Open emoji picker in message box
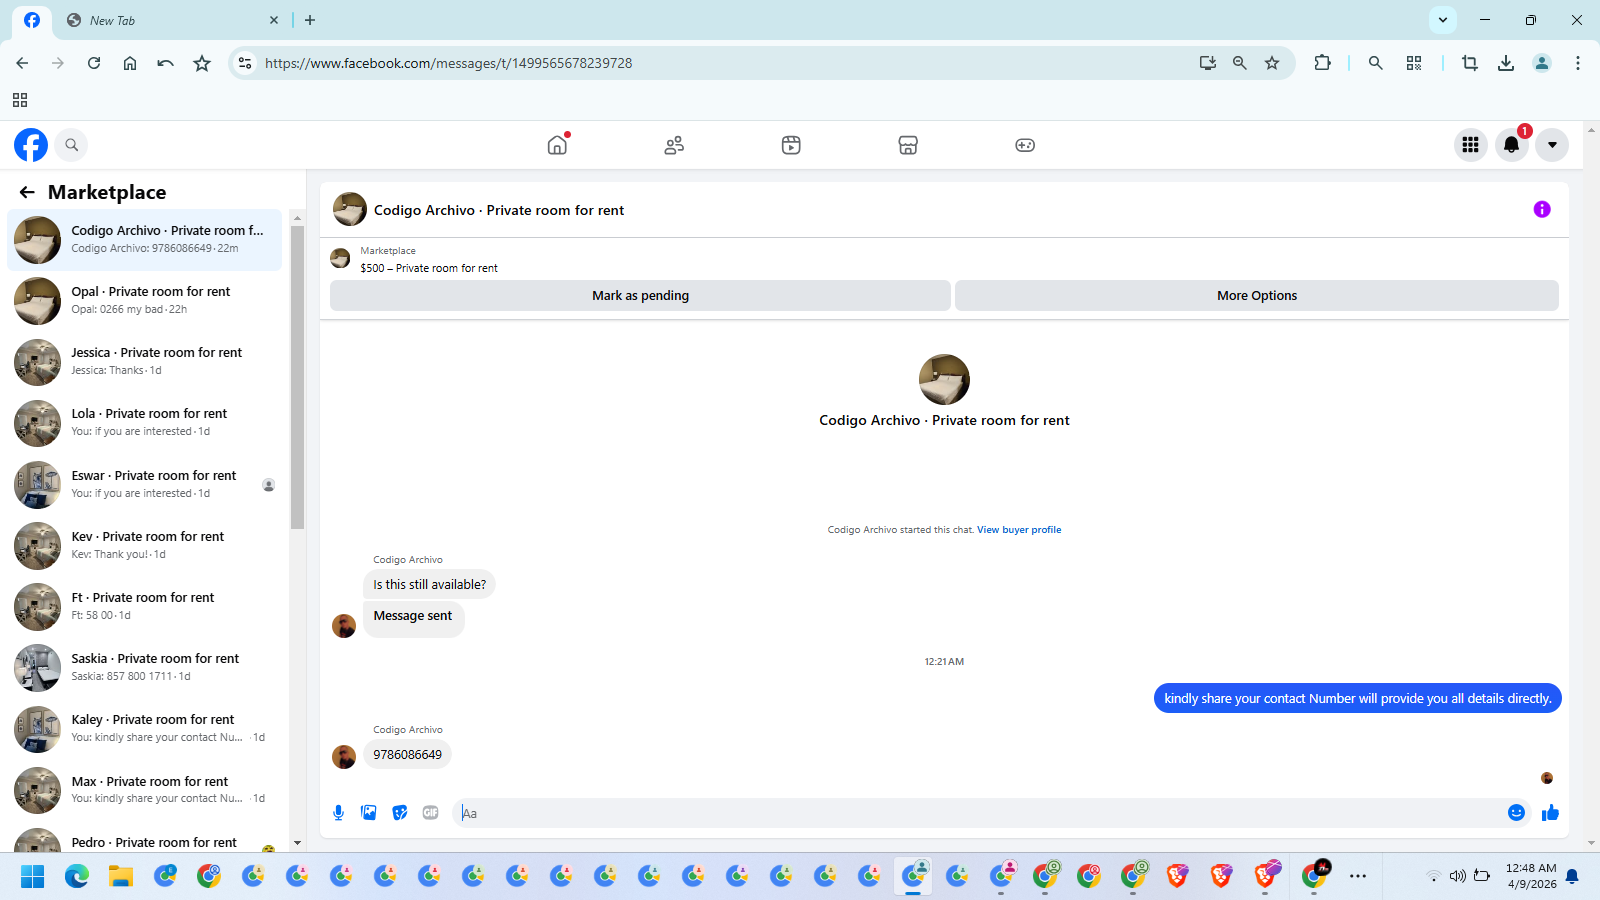 click(1516, 813)
